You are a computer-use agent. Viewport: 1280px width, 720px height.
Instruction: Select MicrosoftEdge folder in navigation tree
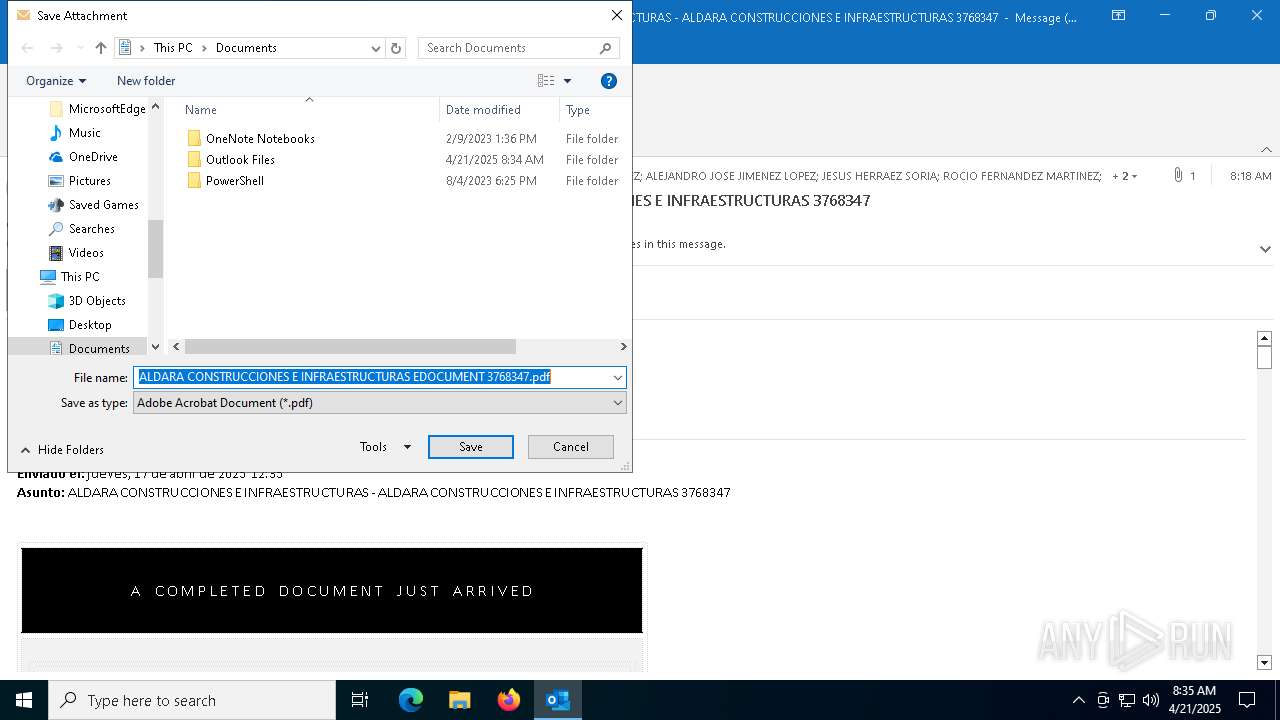tap(97, 109)
